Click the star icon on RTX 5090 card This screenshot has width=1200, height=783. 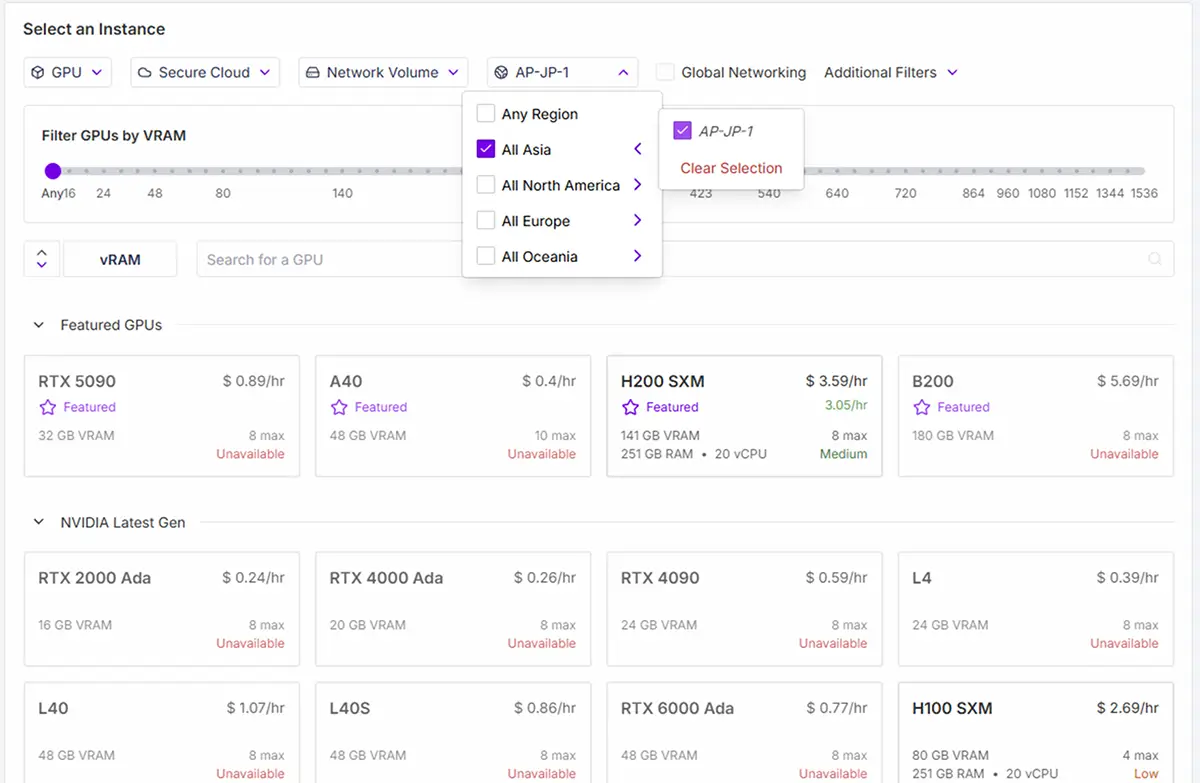pyautogui.click(x=47, y=407)
